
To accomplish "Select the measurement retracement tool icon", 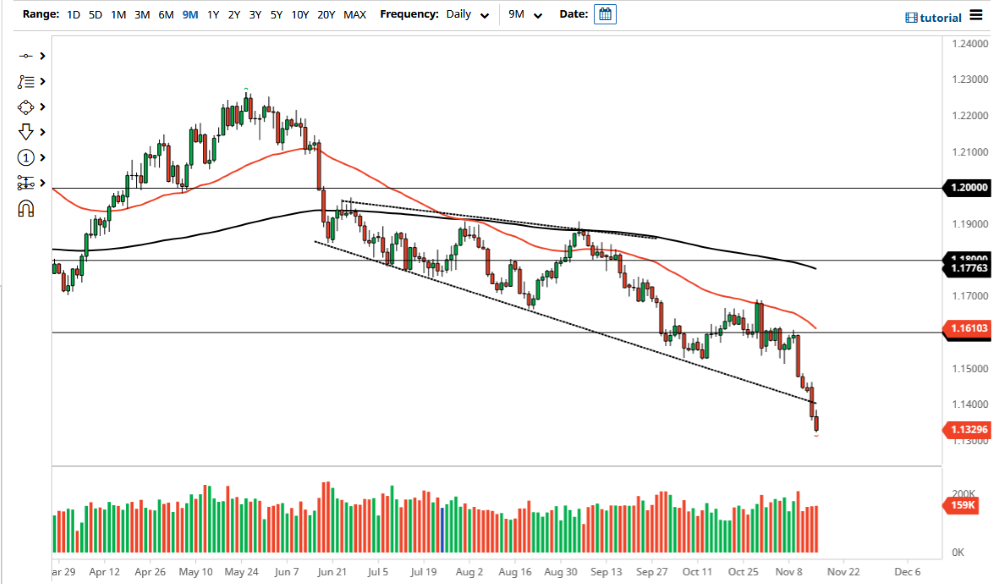I will pyautogui.click(x=26, y=183).
